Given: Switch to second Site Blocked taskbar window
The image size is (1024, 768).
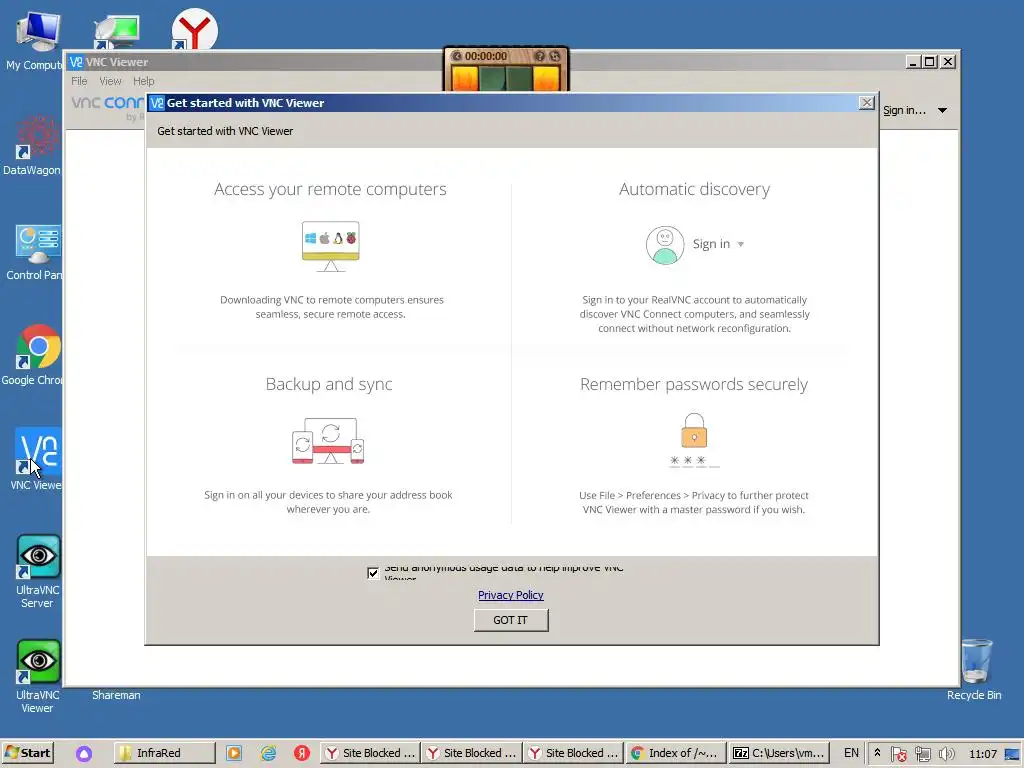Looking at the screenshot, I should coord(472,753).
